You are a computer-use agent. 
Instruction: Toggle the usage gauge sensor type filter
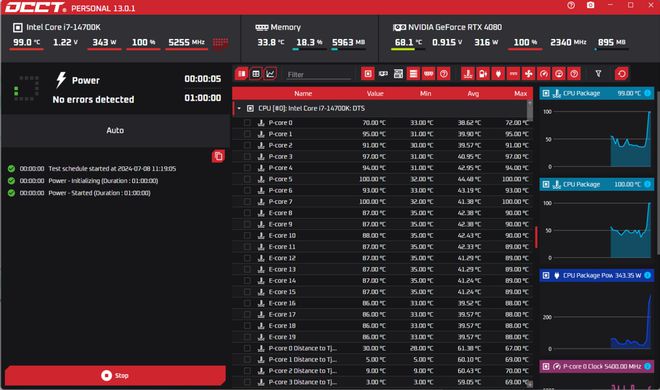point(559,74)
